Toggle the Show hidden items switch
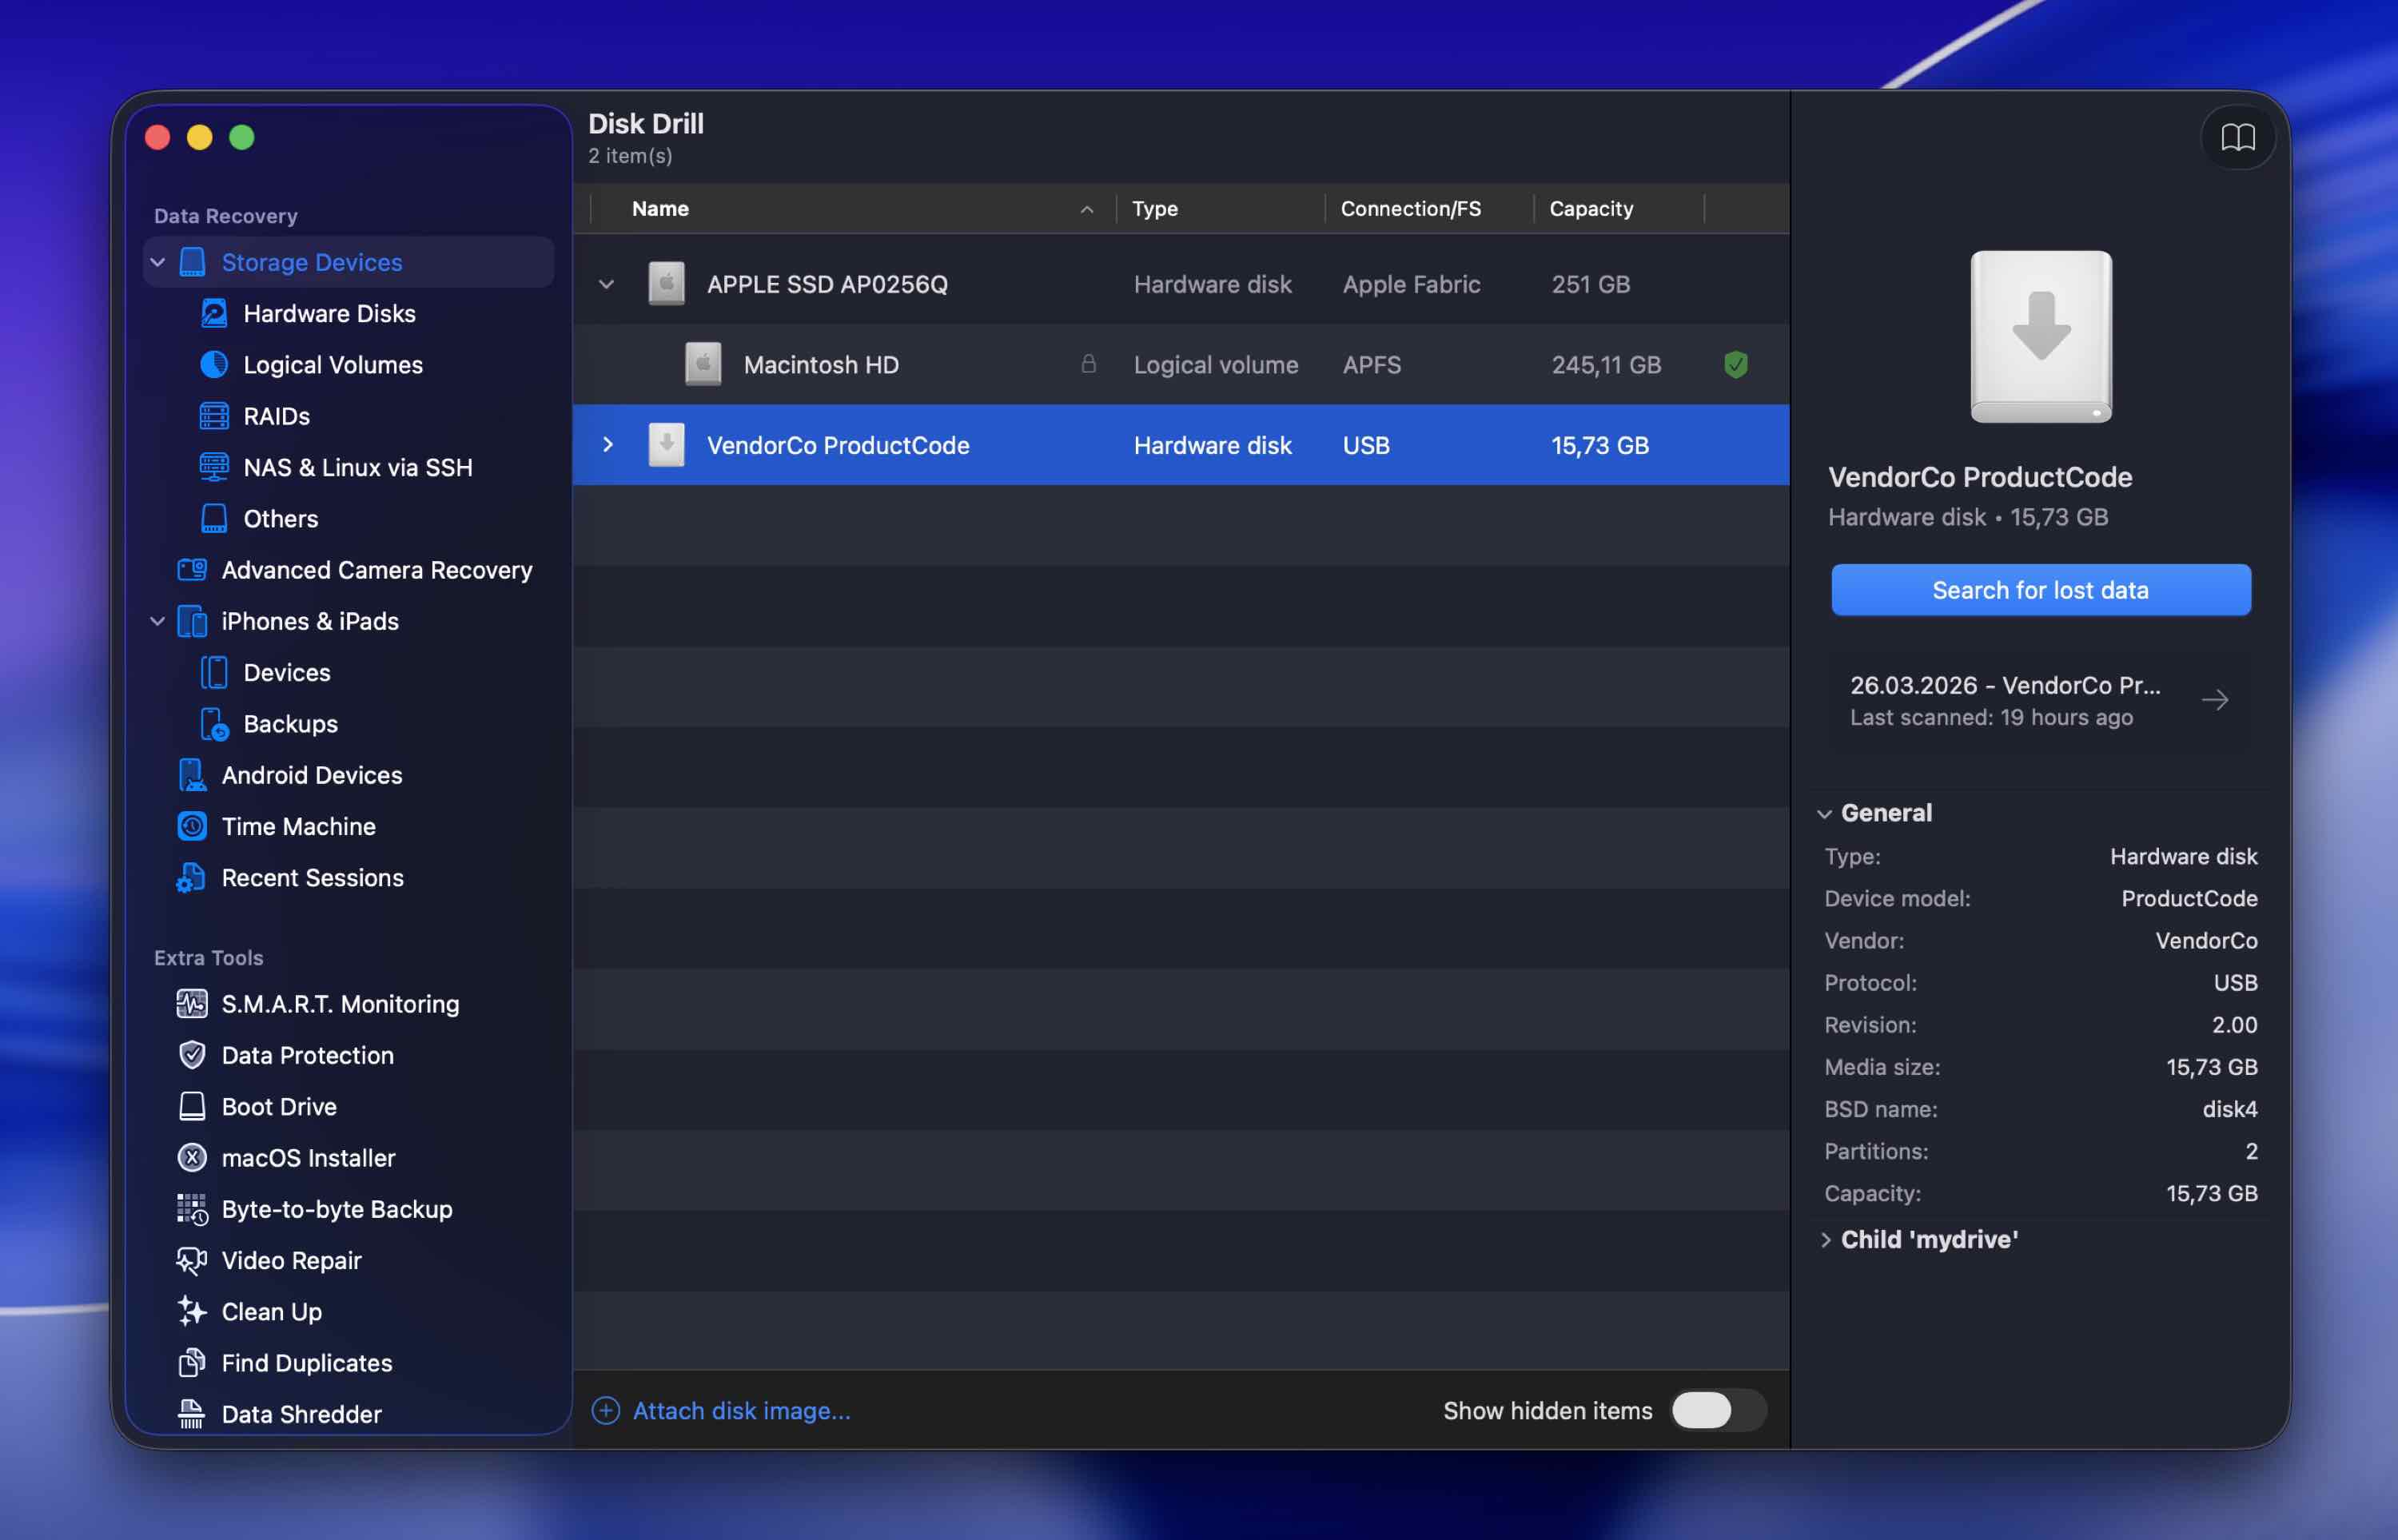 [x=1718, y=1410]
